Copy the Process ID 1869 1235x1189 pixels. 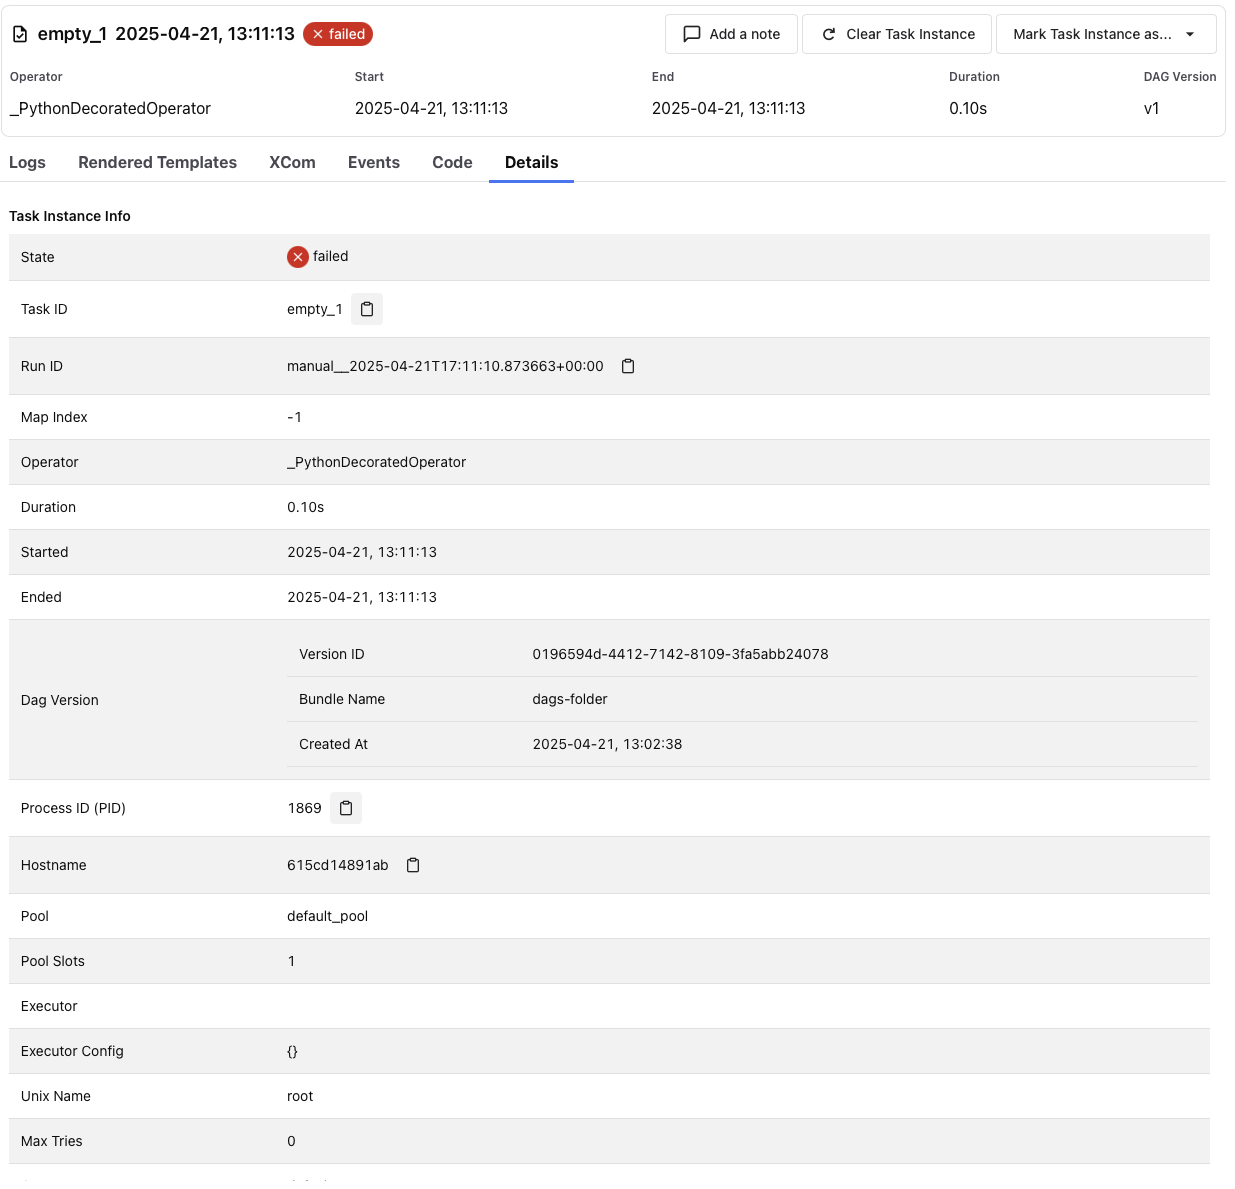coord(346,808)
